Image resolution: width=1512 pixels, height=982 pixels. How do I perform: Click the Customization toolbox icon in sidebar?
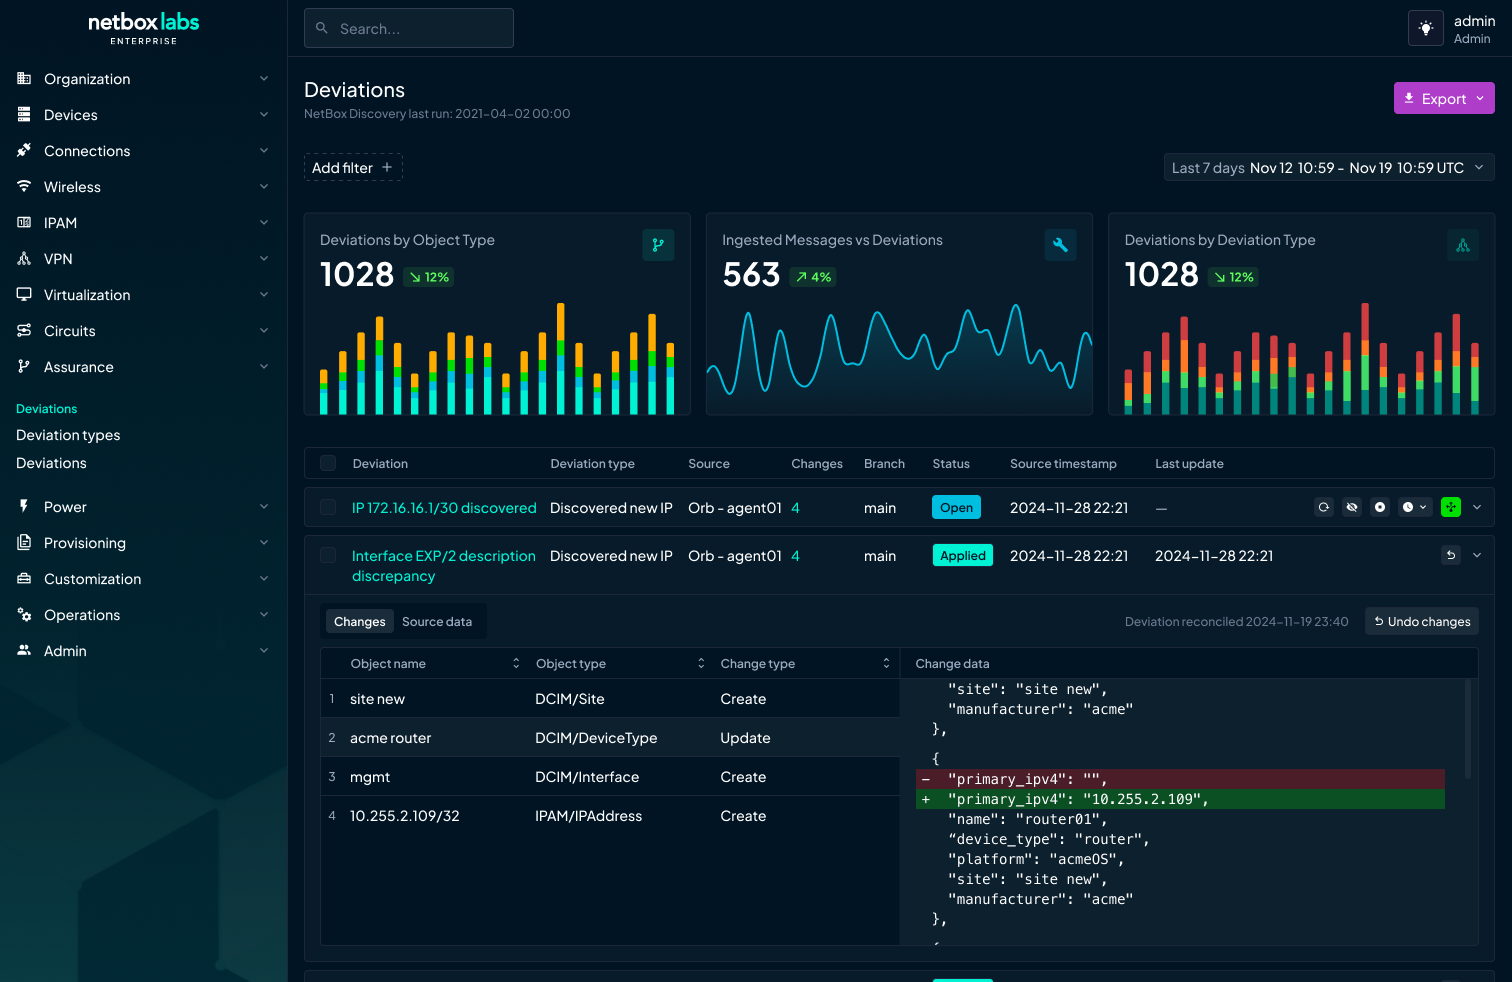[x=24, y=579]
